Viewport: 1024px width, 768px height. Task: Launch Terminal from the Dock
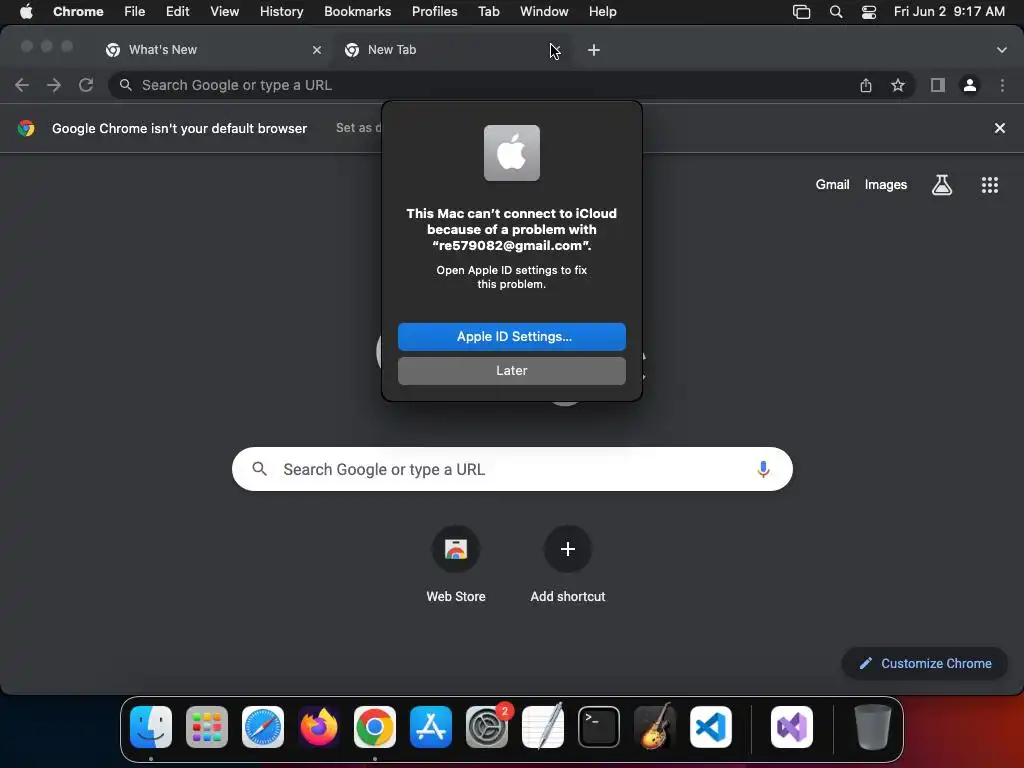[x=599, y=727]
